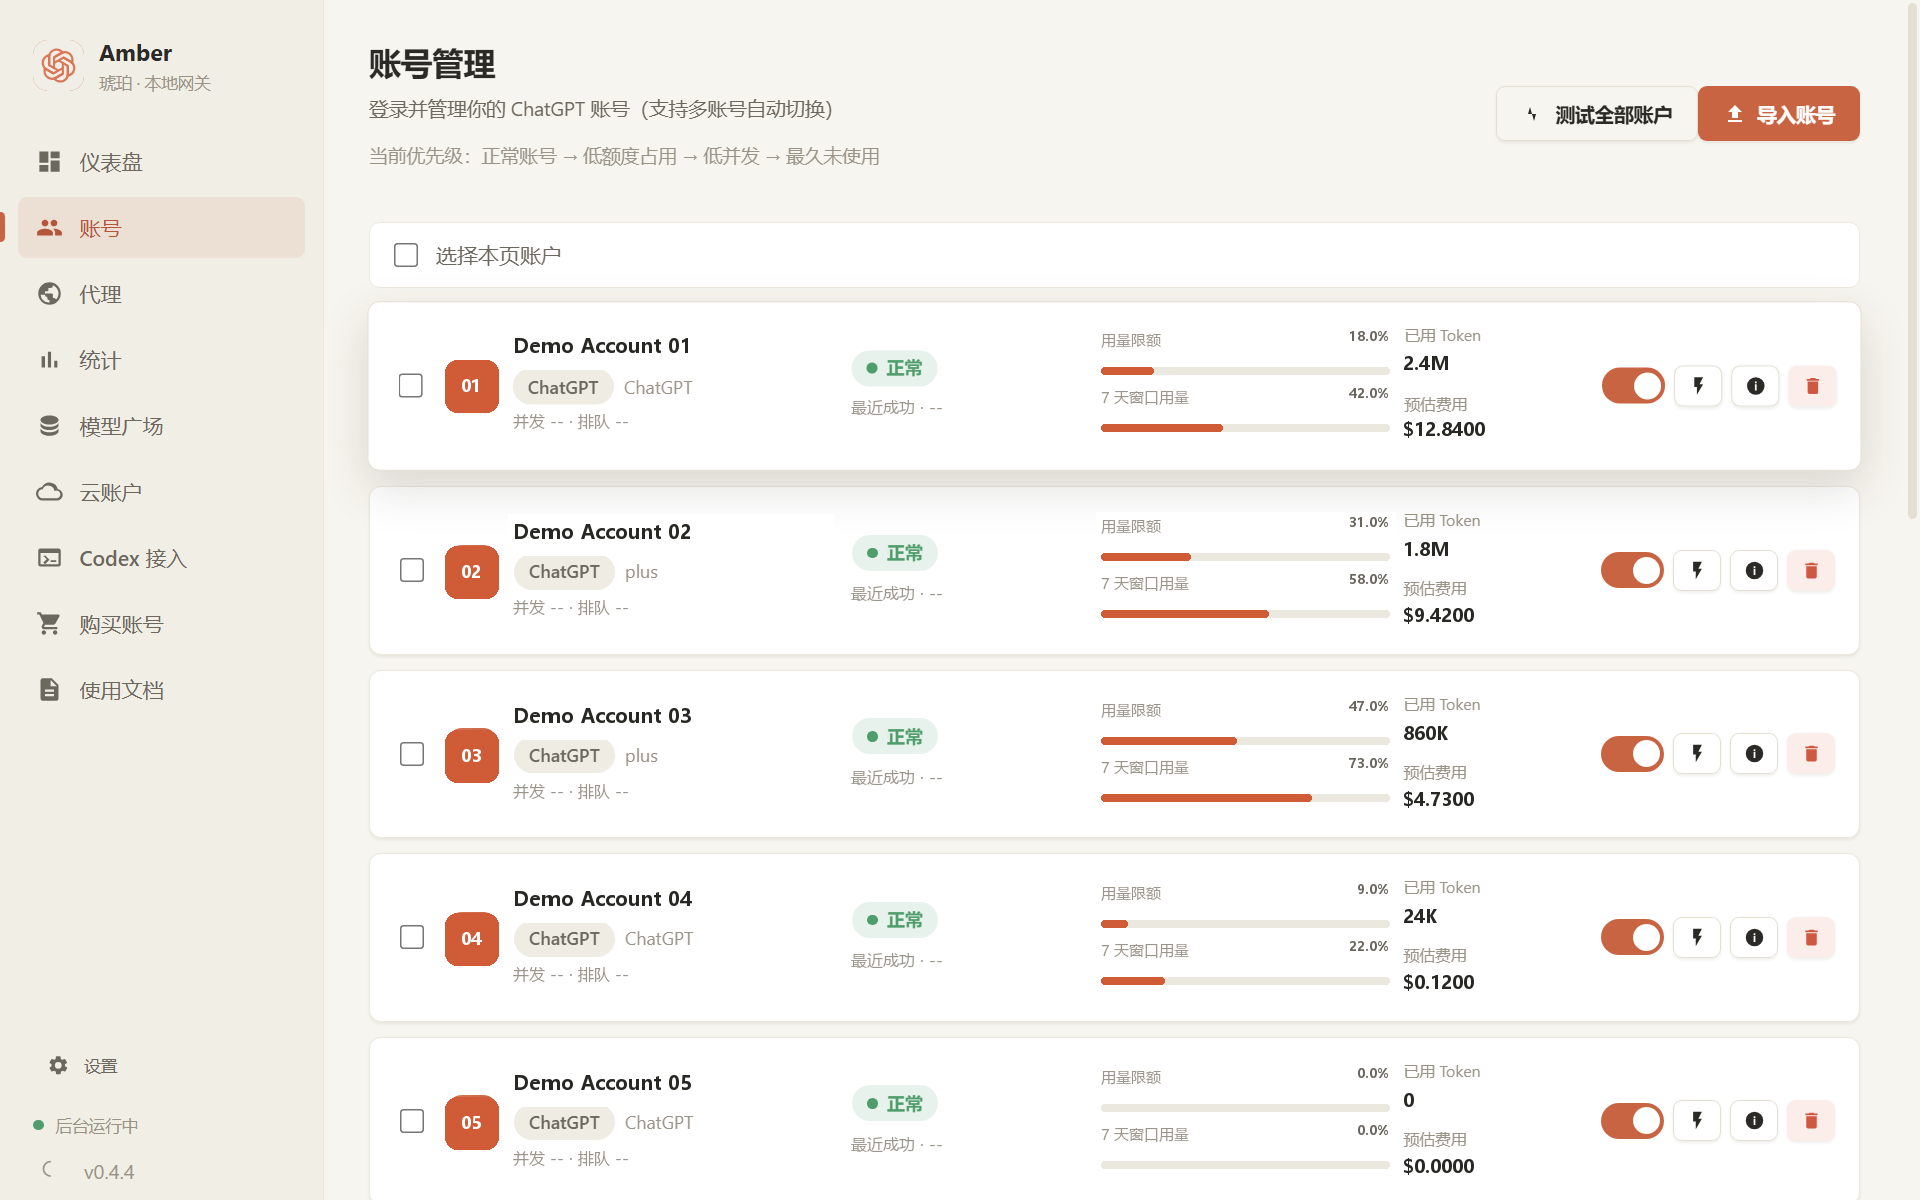Check the Demo Account 05 checkbox
Screen dimensions: 1920x1200
pyautogui.click(x=412, y=1121)
